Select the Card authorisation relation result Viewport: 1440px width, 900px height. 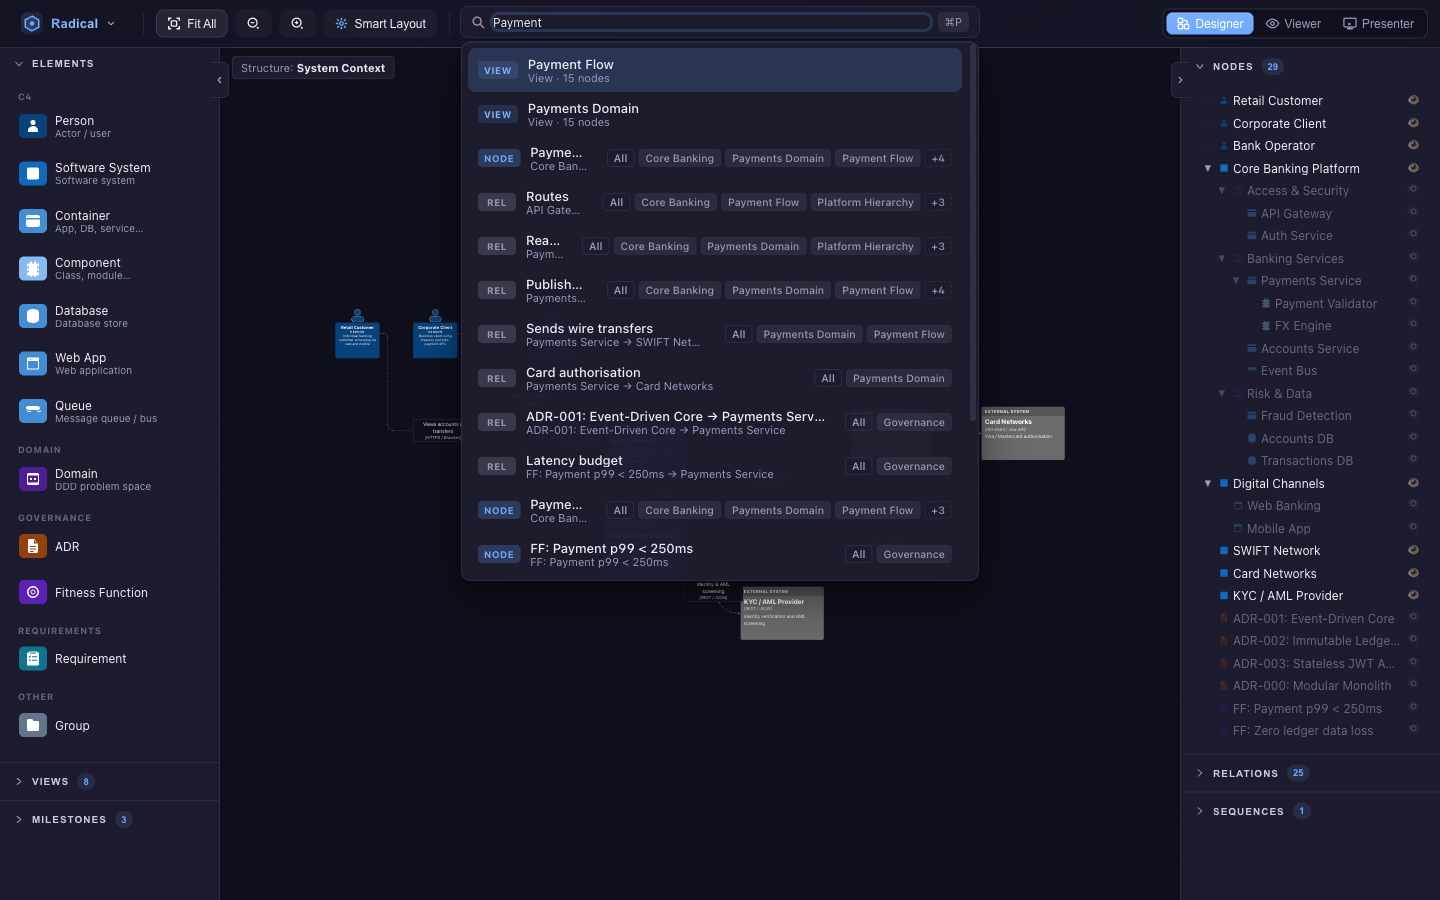click(715, 378)
